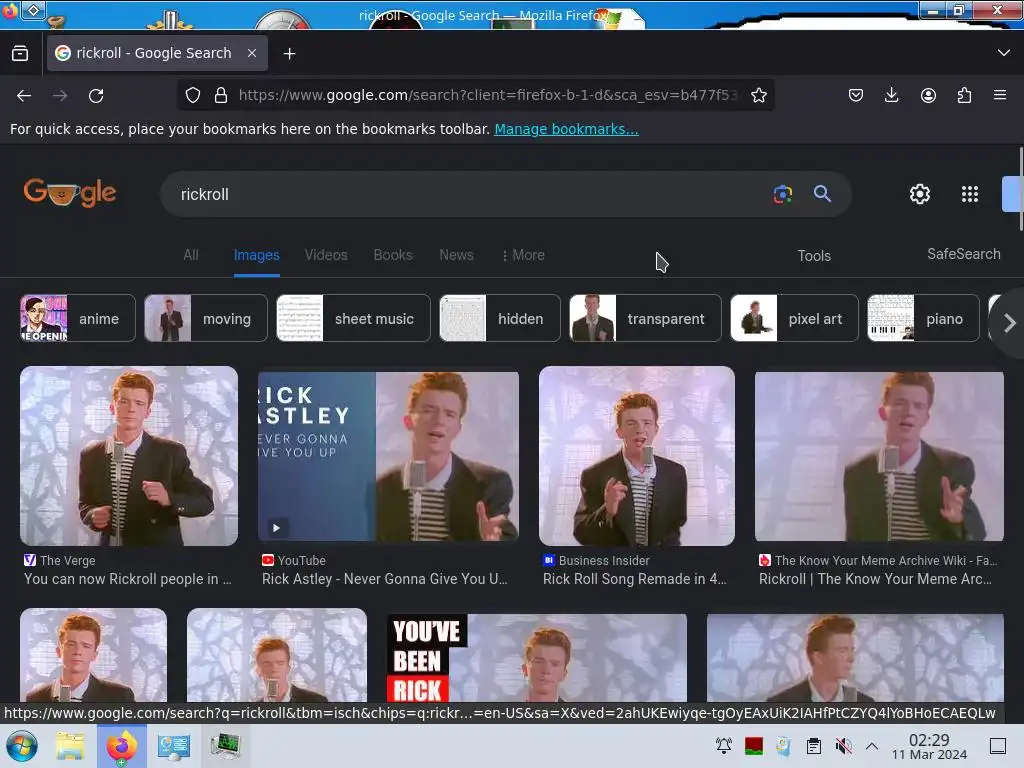This screenshot has height=768, width=1024.
Task: Expand hidden tray icons arrow
Action: pyautogui.click(x=872, y=746)
